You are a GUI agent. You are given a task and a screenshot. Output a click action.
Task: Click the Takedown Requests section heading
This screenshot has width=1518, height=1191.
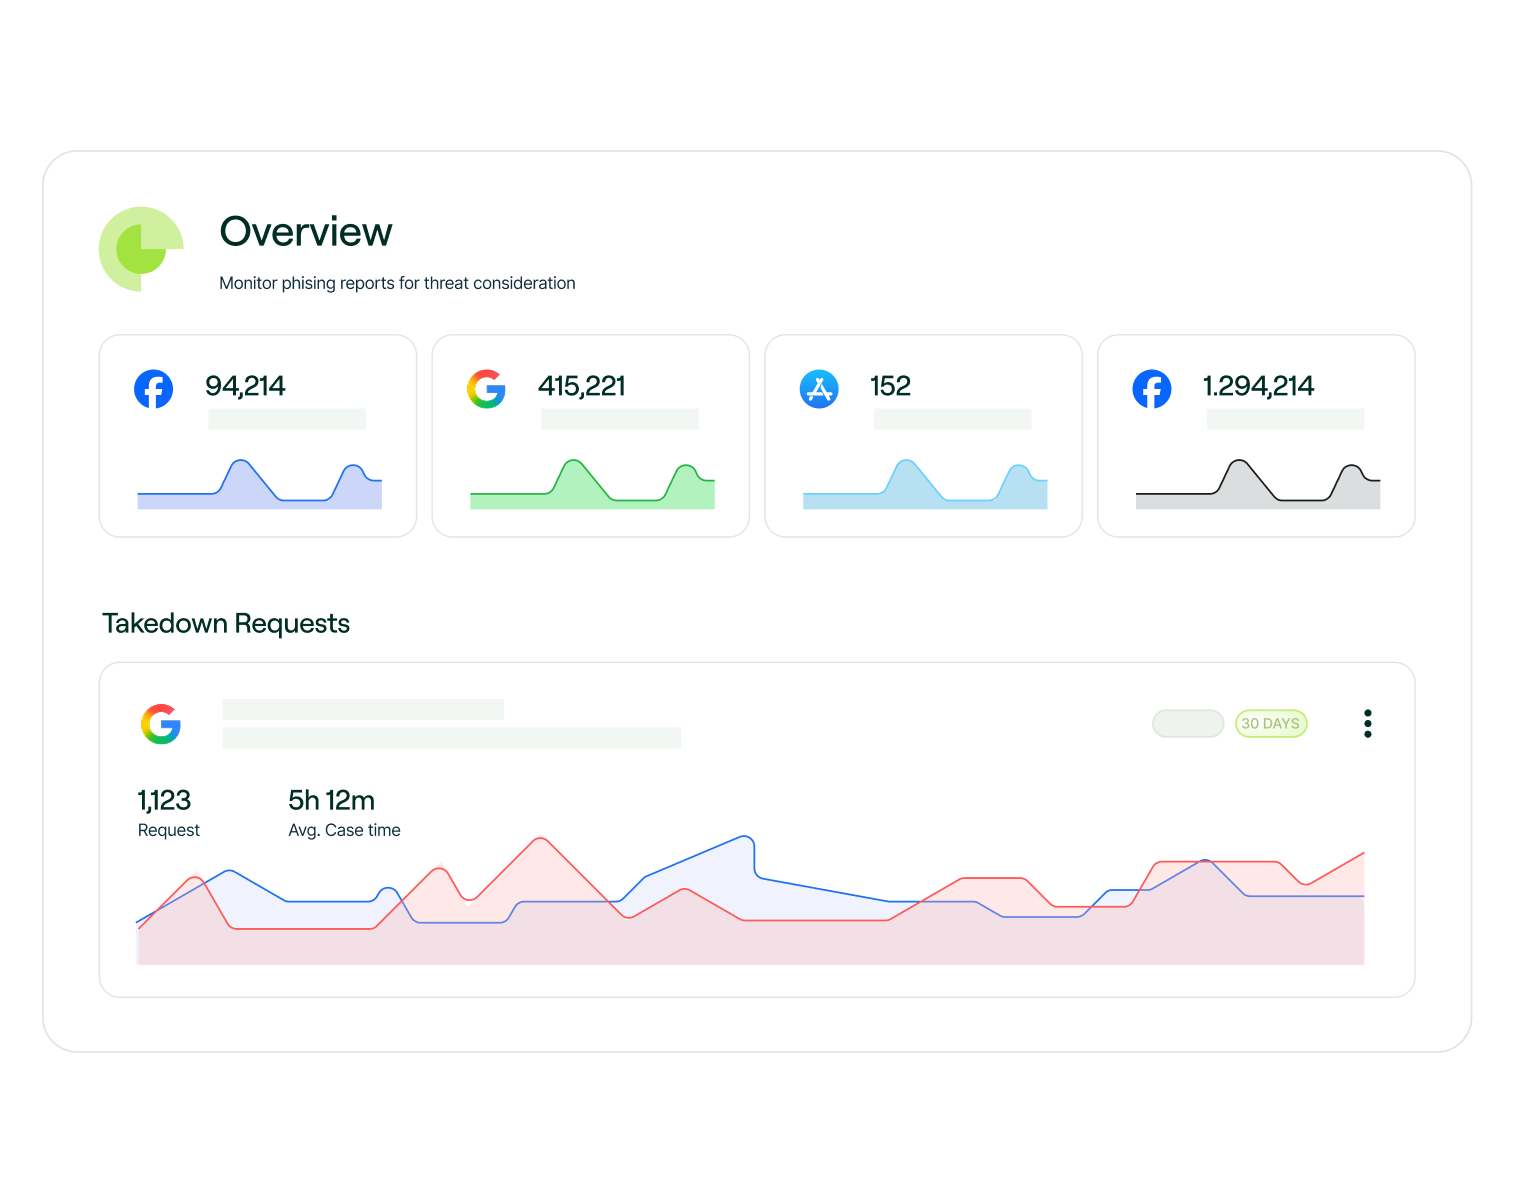[x=226, y=624]
